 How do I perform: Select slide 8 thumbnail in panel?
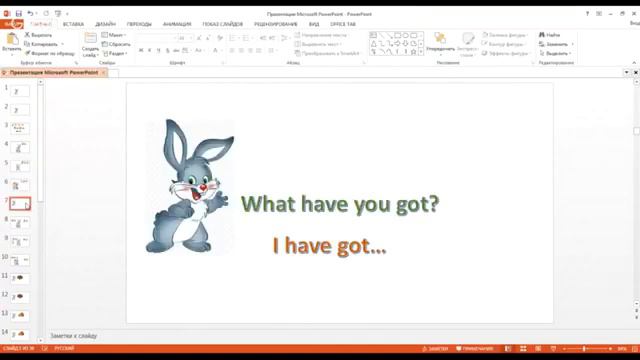[20, 222]
